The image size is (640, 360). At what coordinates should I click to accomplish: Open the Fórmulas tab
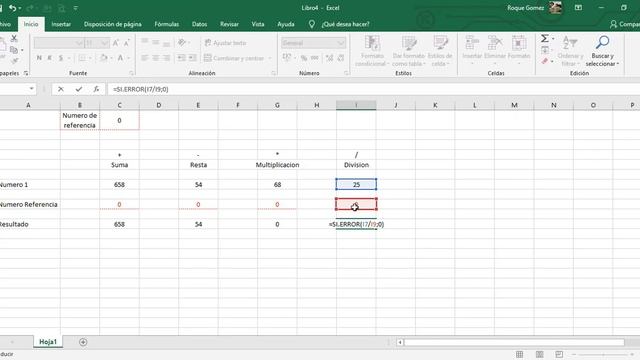tap(167, 24)
